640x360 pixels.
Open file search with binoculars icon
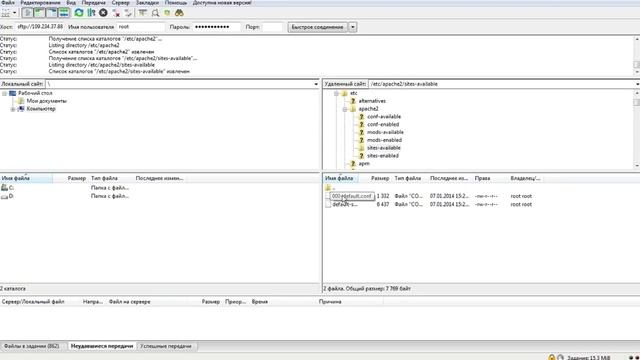tap(179, 13)
